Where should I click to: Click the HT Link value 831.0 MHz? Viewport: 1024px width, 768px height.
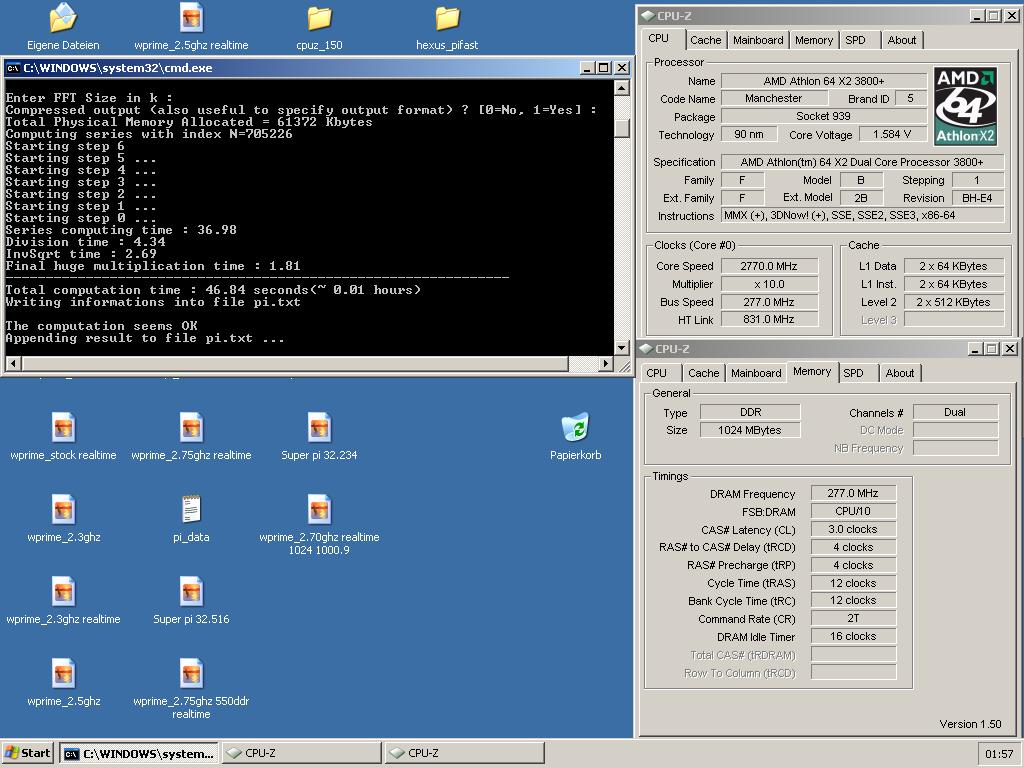[769, 319]
